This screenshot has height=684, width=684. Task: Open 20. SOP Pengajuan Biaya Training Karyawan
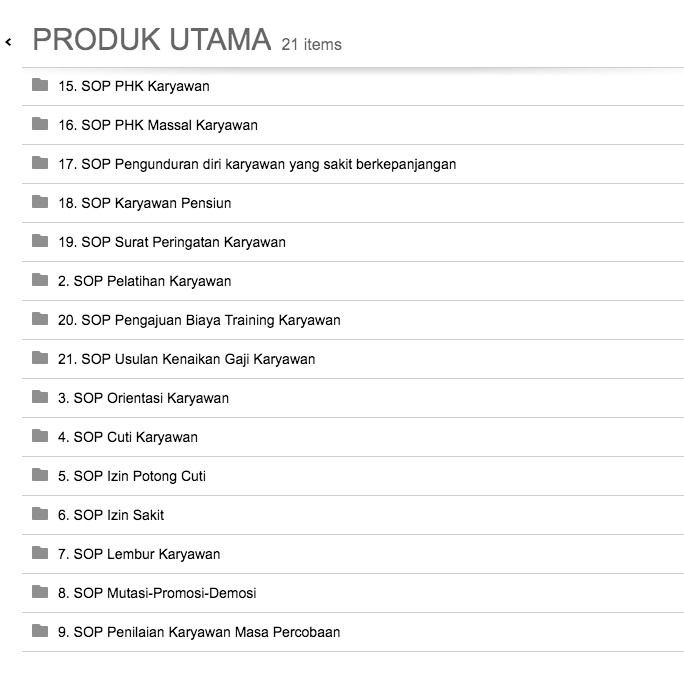[199, 320]
